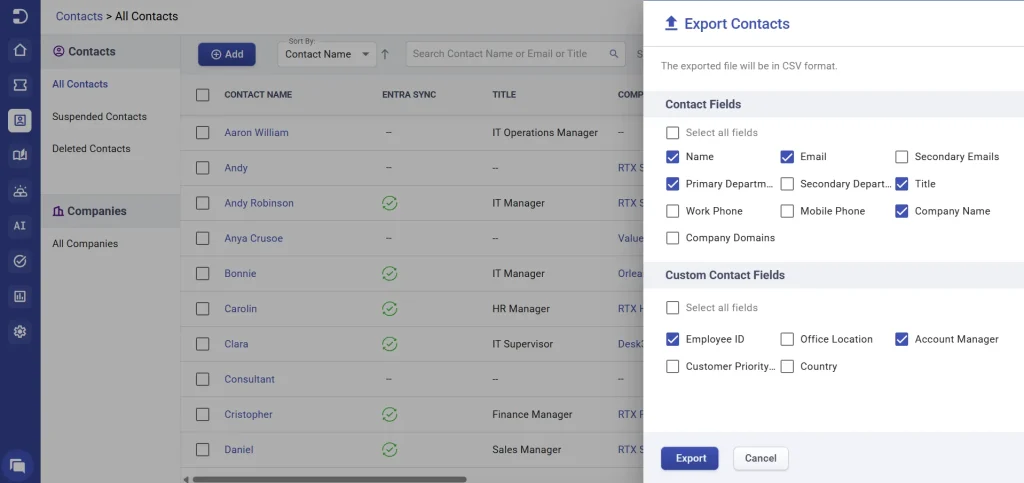Screen dimensions: 1024x483
Task: Select the Contacts section header
Action: pos(110,52)
